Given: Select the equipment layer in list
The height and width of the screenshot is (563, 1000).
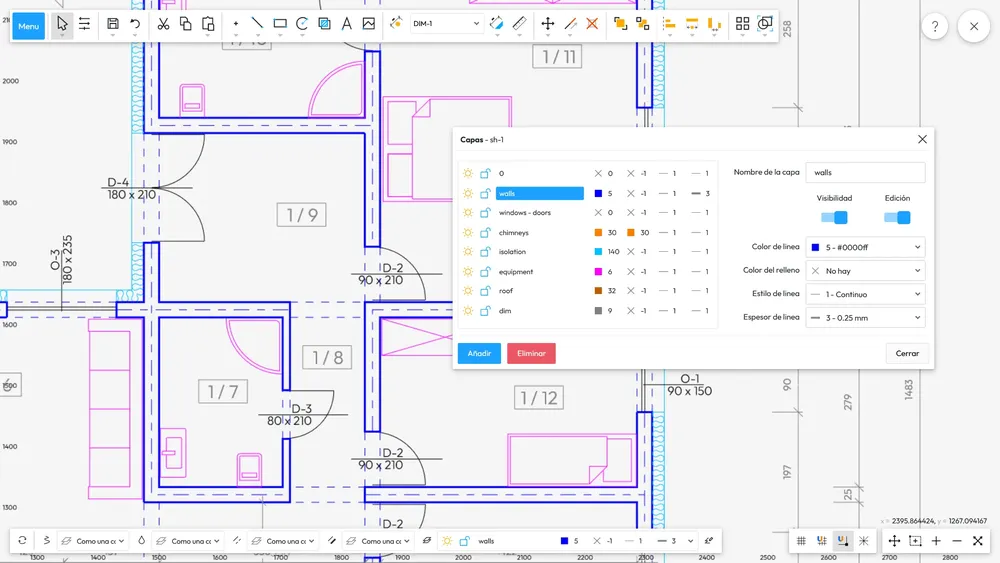Looking at the screenshot, I should click(516, 272).
